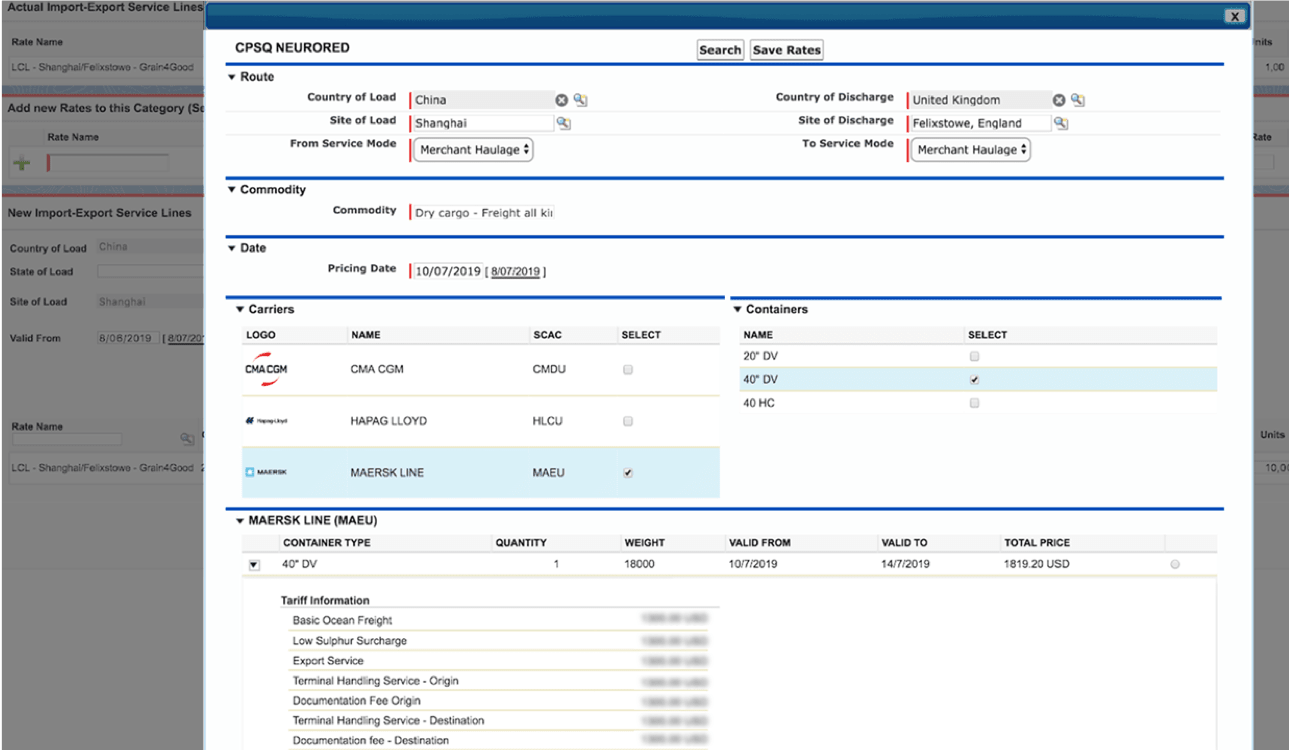Click the Export Service tariff line
The width and height of the screenshot is (1289, 750).
(500, 661)
